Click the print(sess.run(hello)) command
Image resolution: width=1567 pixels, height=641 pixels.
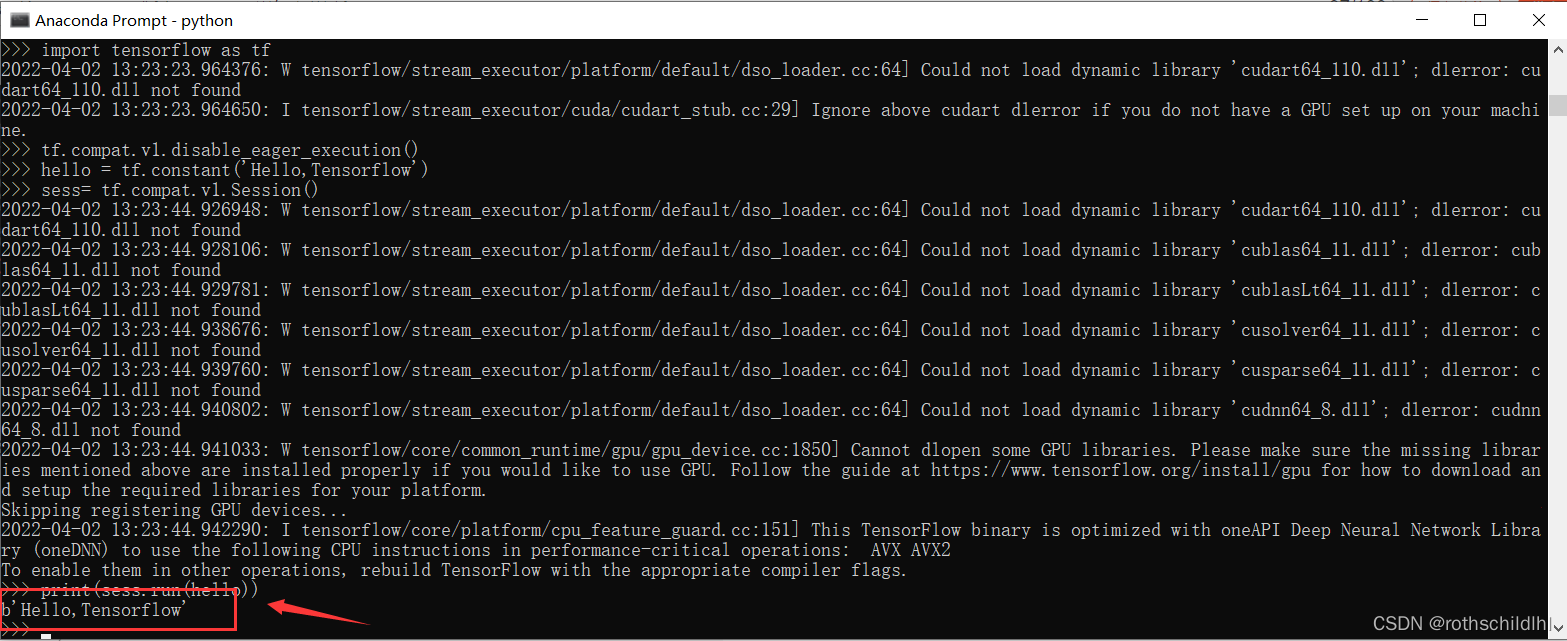149,591
